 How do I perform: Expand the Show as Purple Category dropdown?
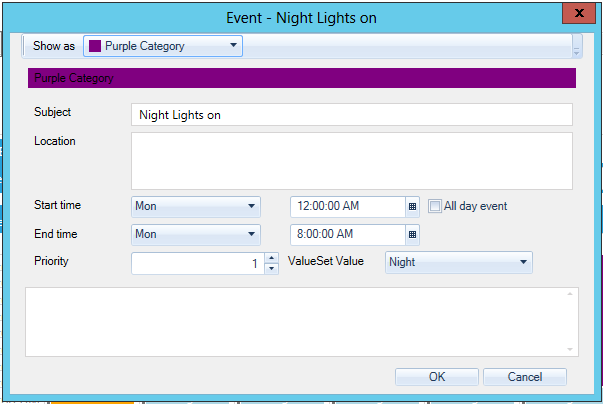pos(233,46)
